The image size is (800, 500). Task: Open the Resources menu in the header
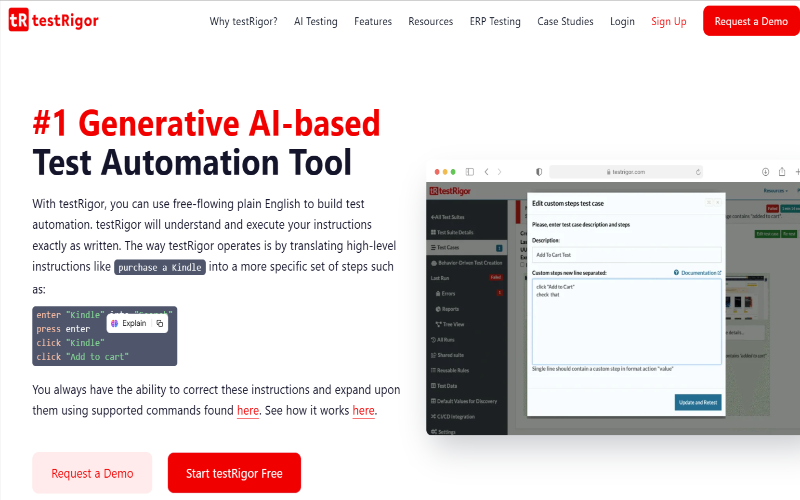(431, 21)
